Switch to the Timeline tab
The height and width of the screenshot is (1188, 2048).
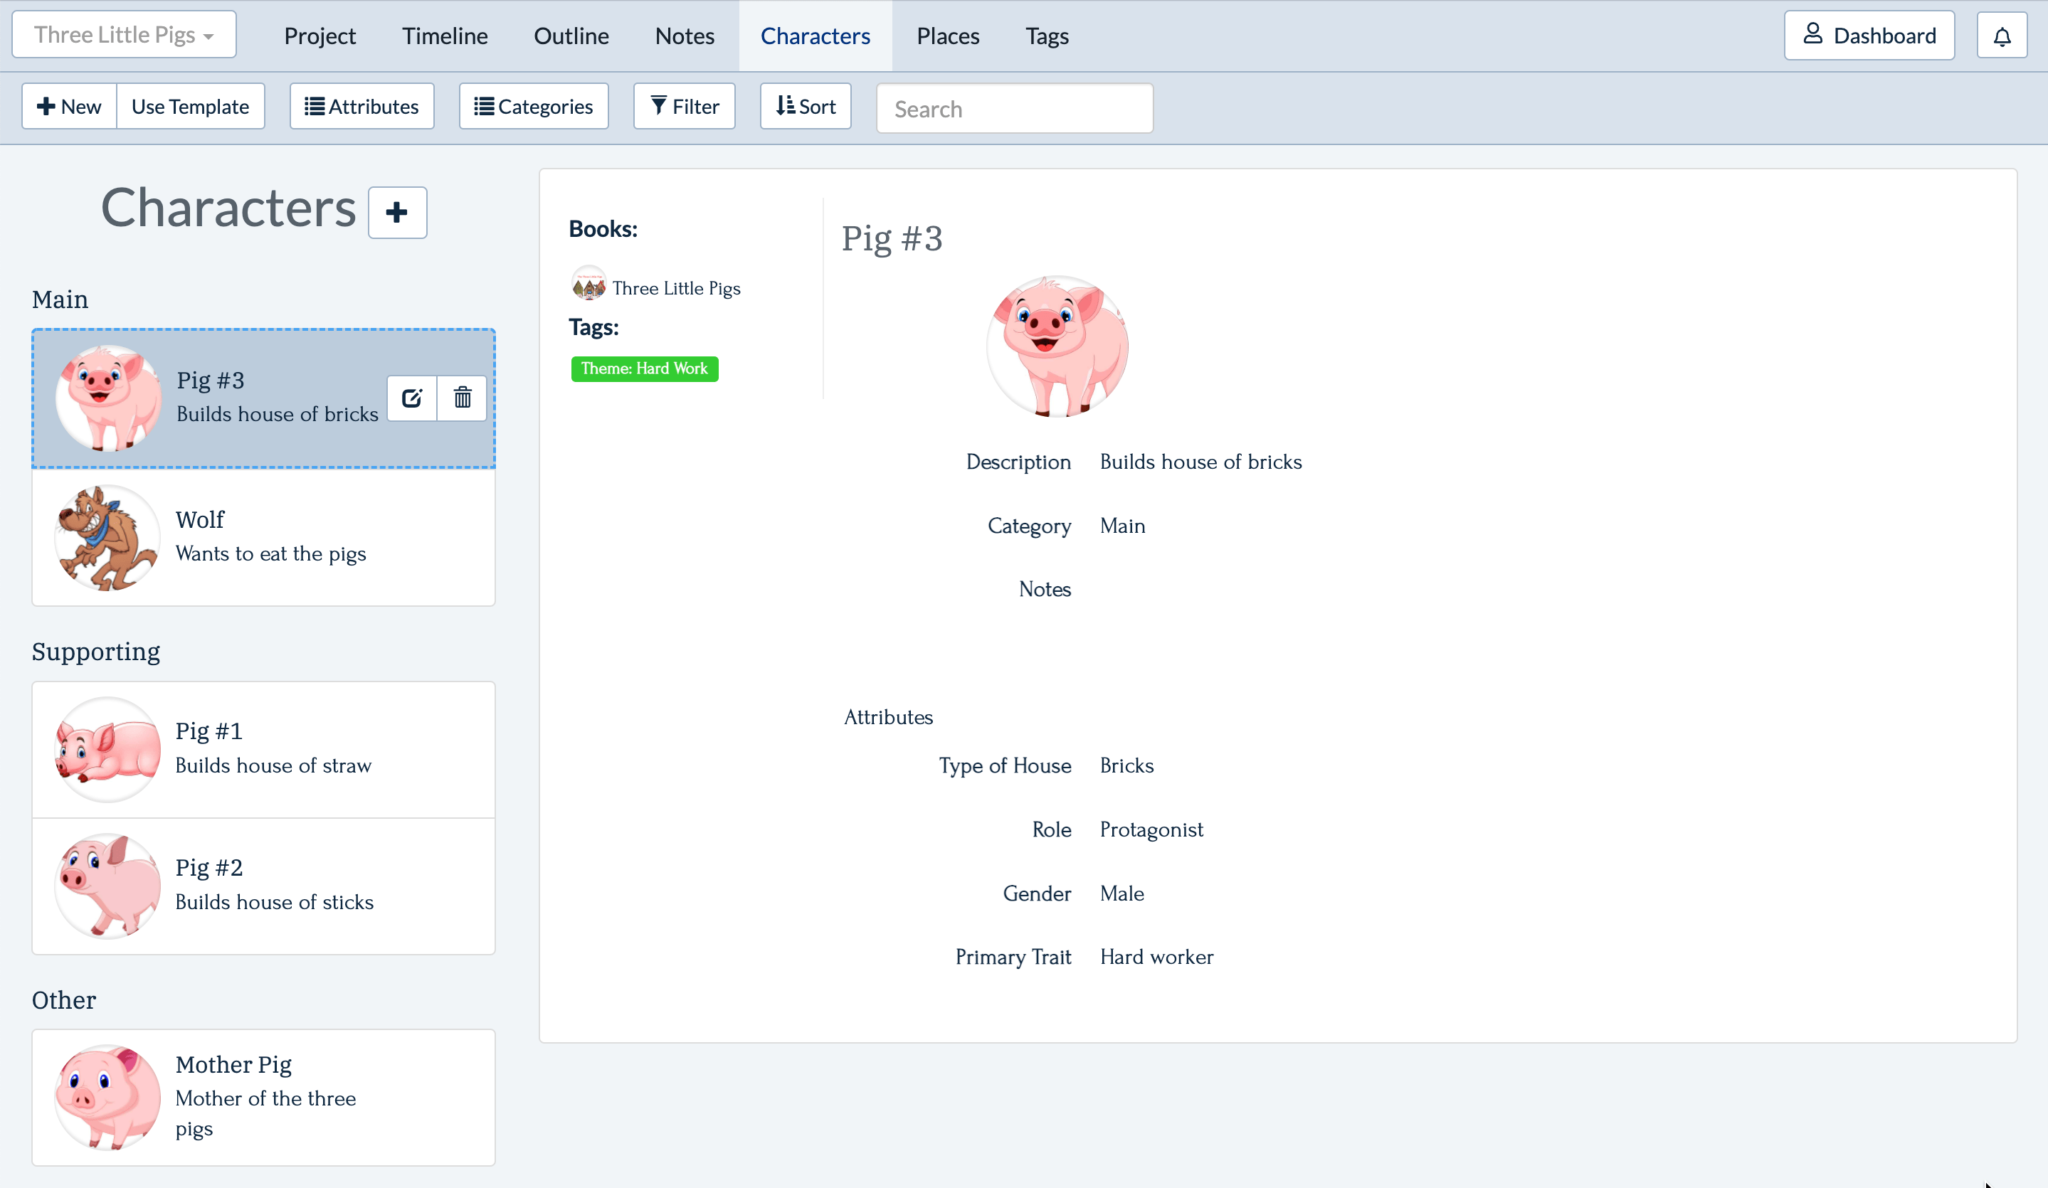pos(444,36)
